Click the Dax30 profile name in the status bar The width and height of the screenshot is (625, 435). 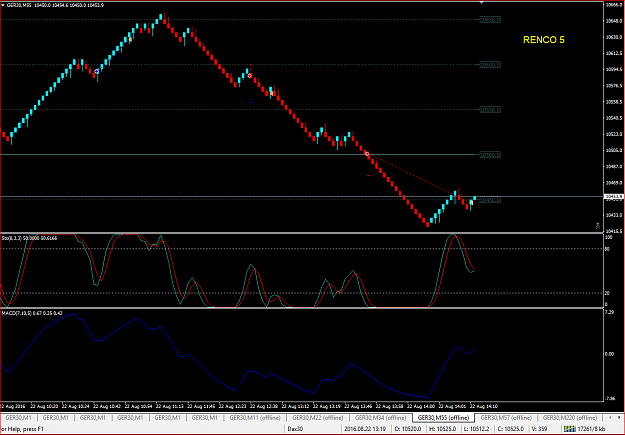click(295, 429)
